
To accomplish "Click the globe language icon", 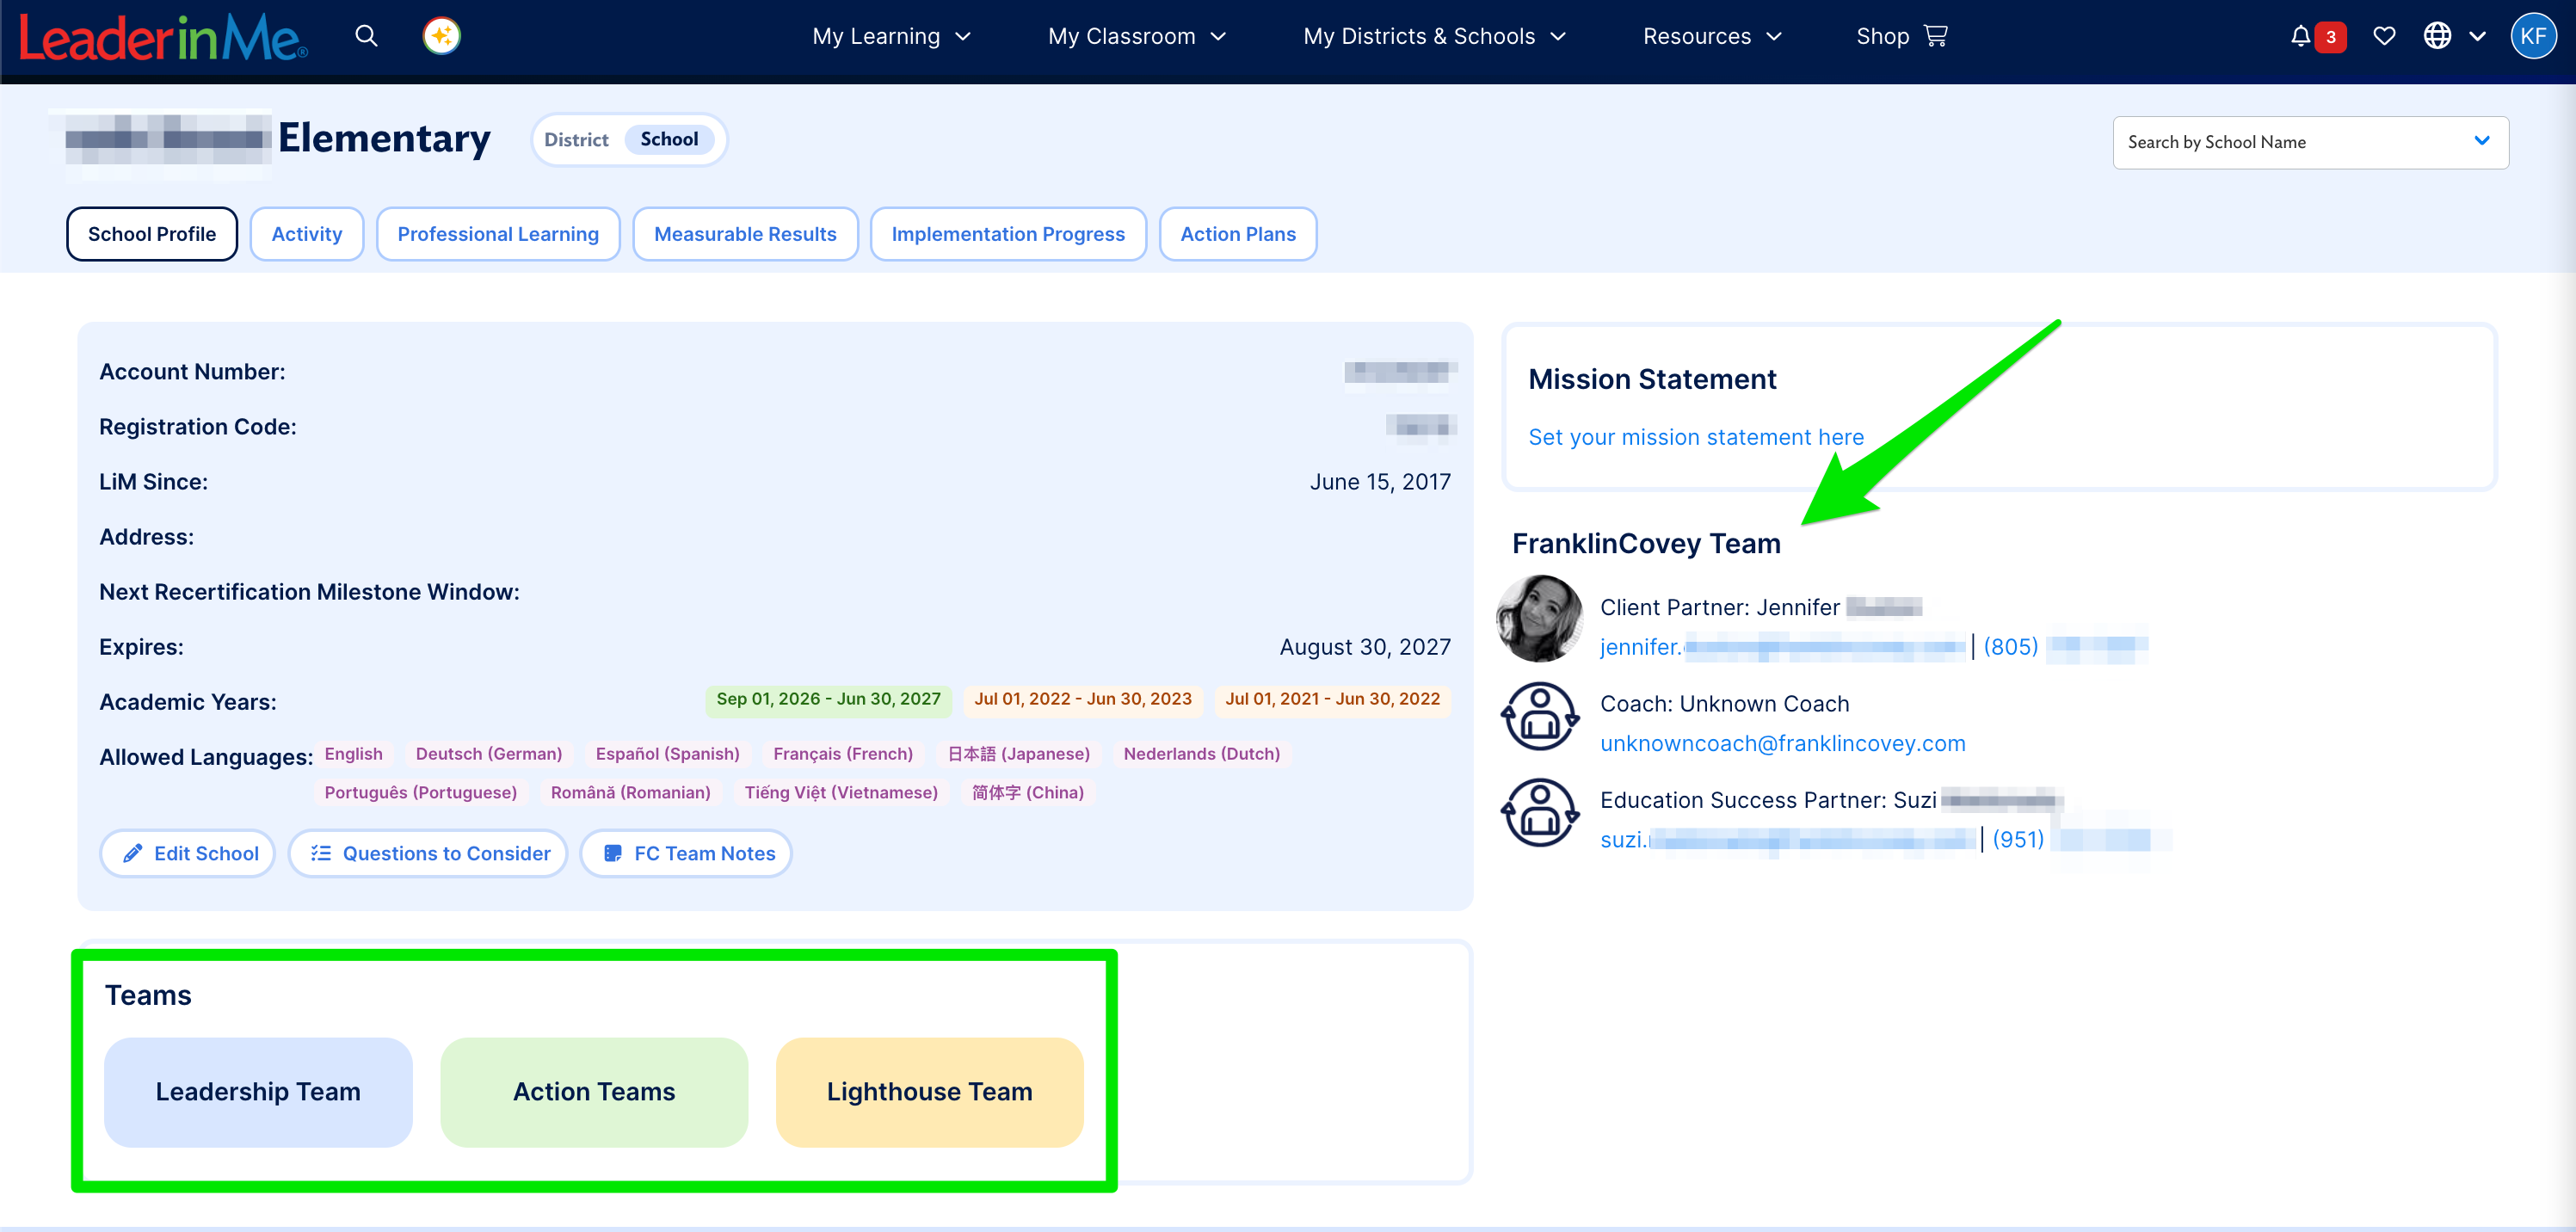I will [2437, 36].
